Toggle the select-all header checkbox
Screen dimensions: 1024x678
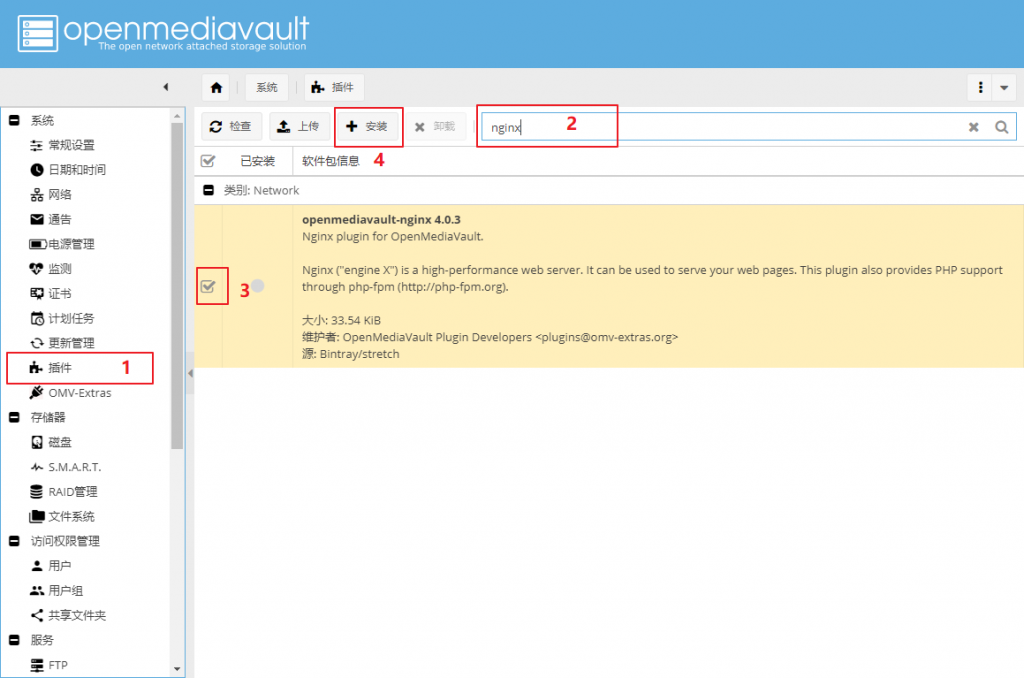[208, 161]
